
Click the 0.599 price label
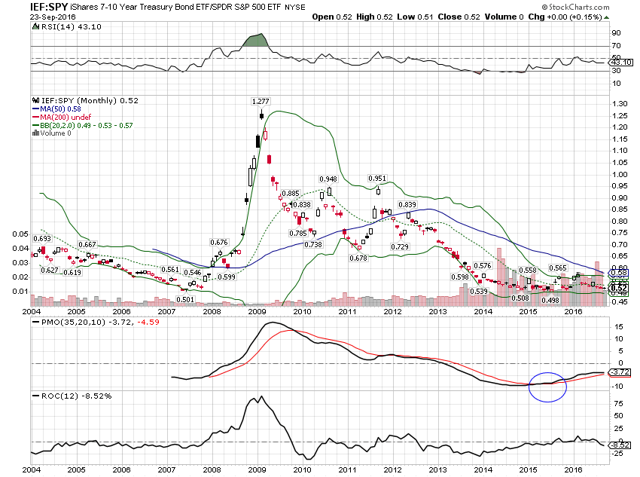227,277
